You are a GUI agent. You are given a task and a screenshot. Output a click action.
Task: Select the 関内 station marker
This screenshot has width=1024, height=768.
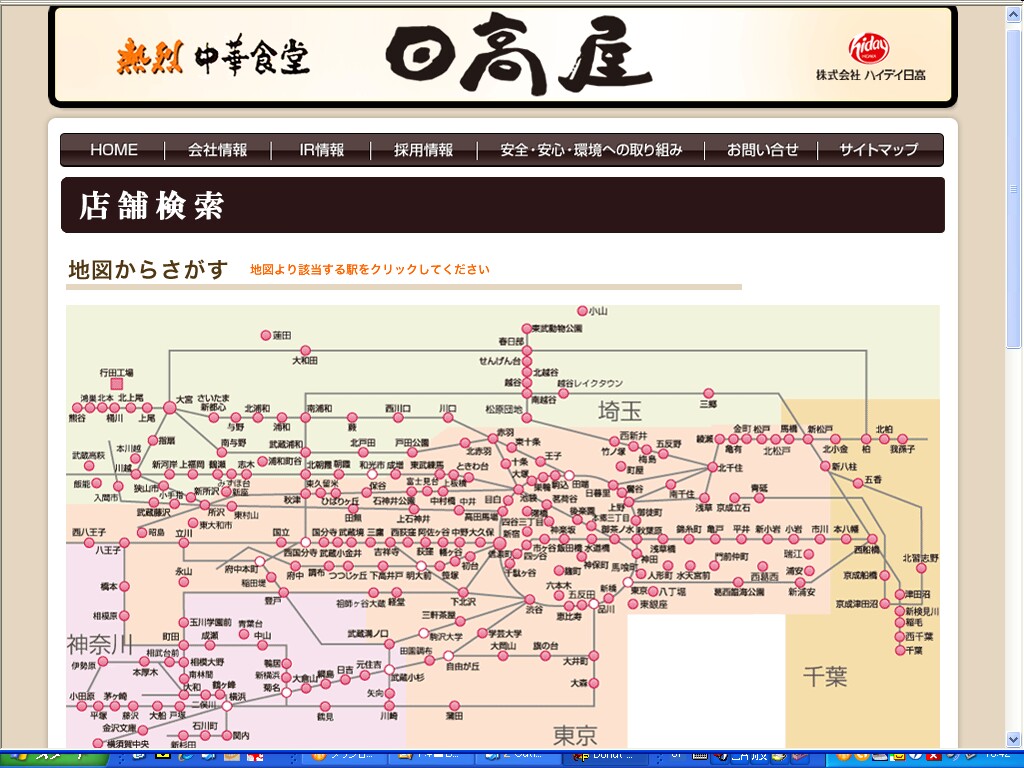click(x=227, y=735)
